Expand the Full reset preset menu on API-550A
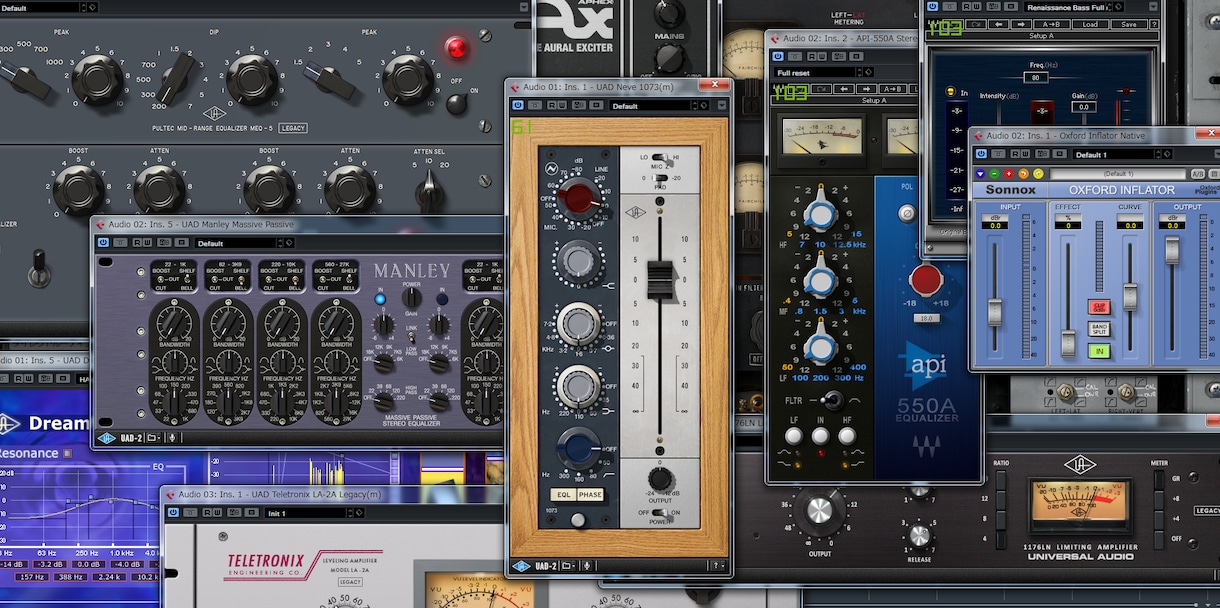 click(817, 73)
